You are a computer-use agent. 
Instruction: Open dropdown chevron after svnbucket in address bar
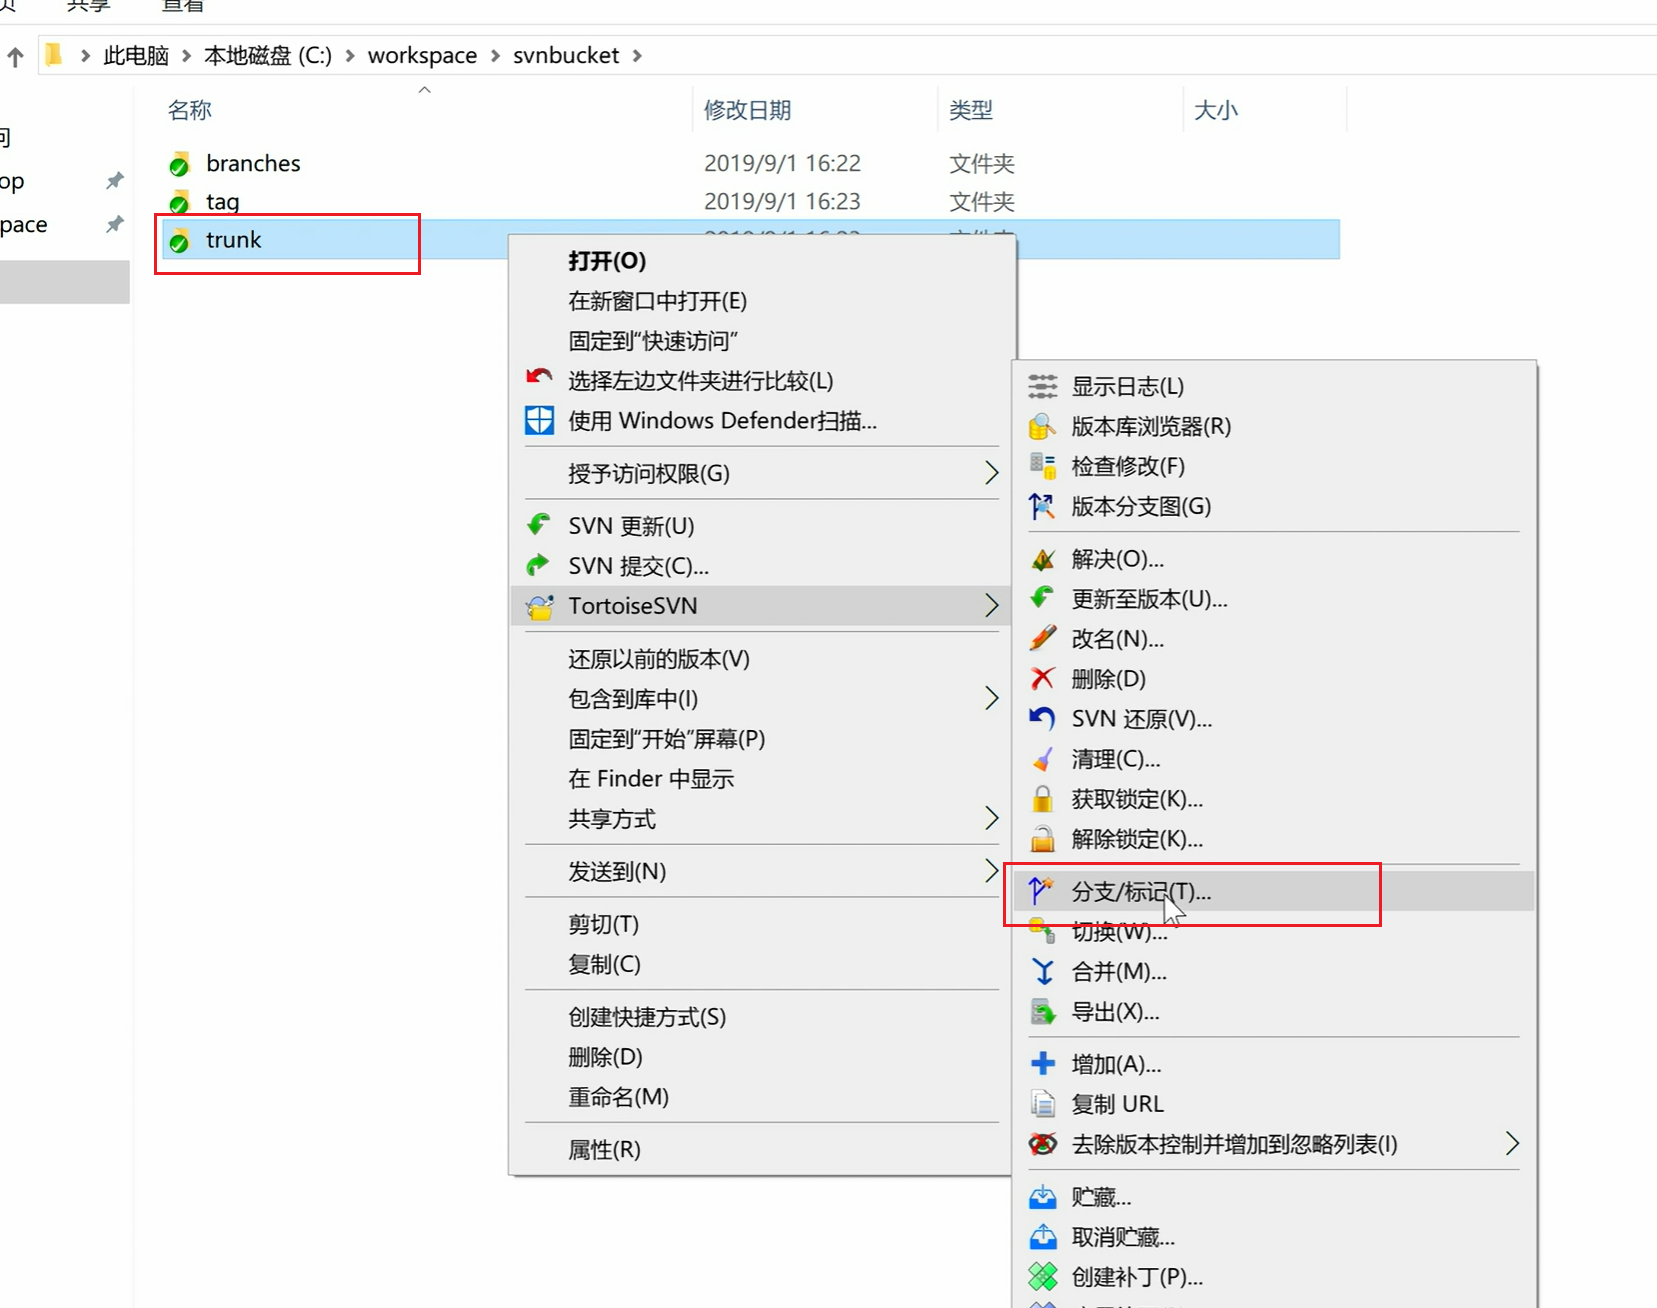(x=637, y=56)
